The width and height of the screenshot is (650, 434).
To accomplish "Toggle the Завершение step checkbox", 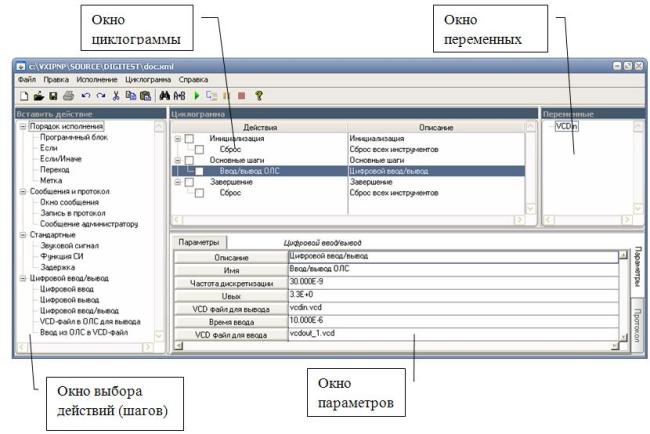I will (x=189, y=182).
